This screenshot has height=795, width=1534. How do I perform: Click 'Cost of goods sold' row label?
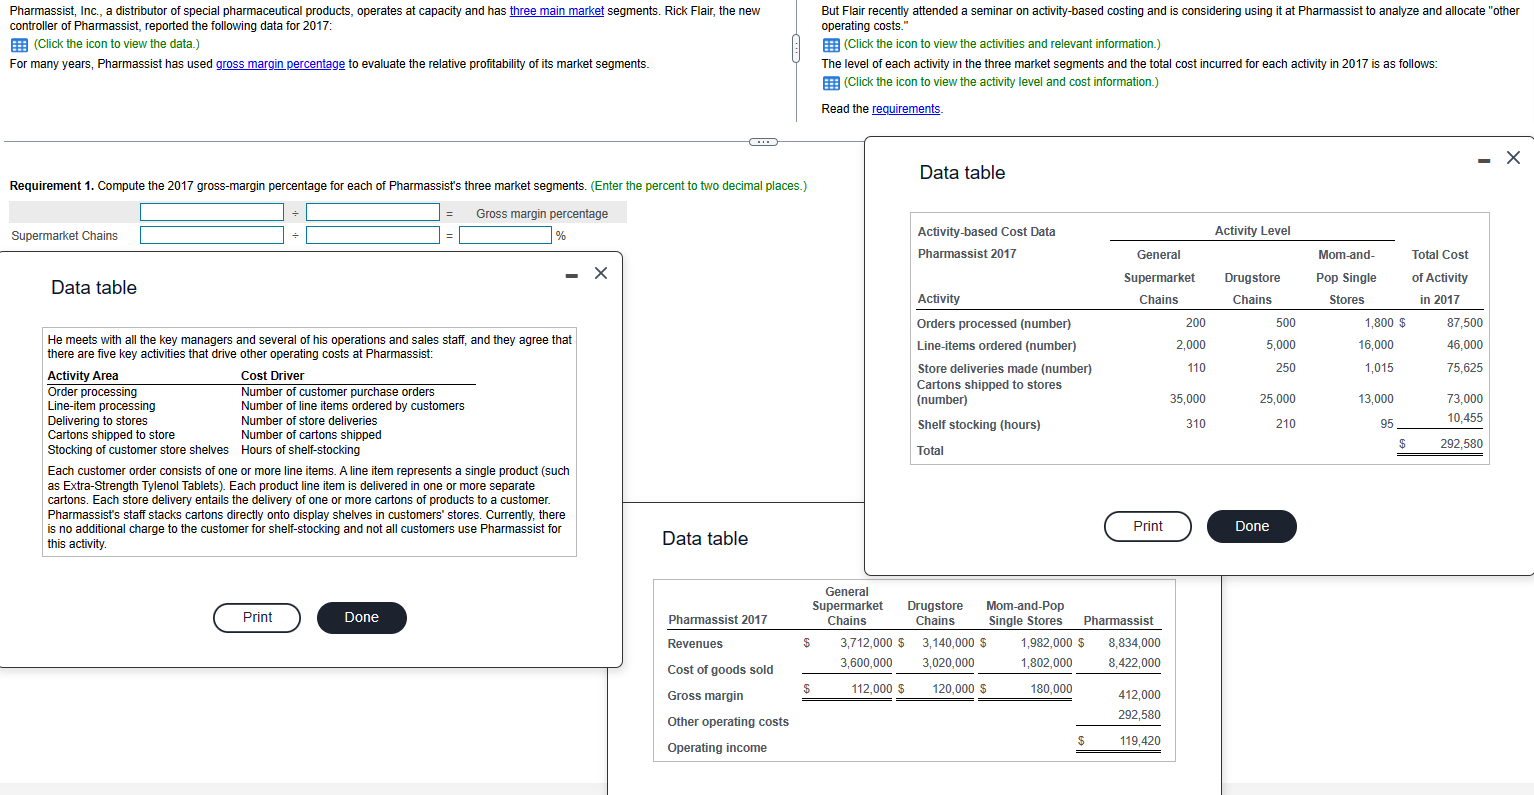click(x=720, y=670)
